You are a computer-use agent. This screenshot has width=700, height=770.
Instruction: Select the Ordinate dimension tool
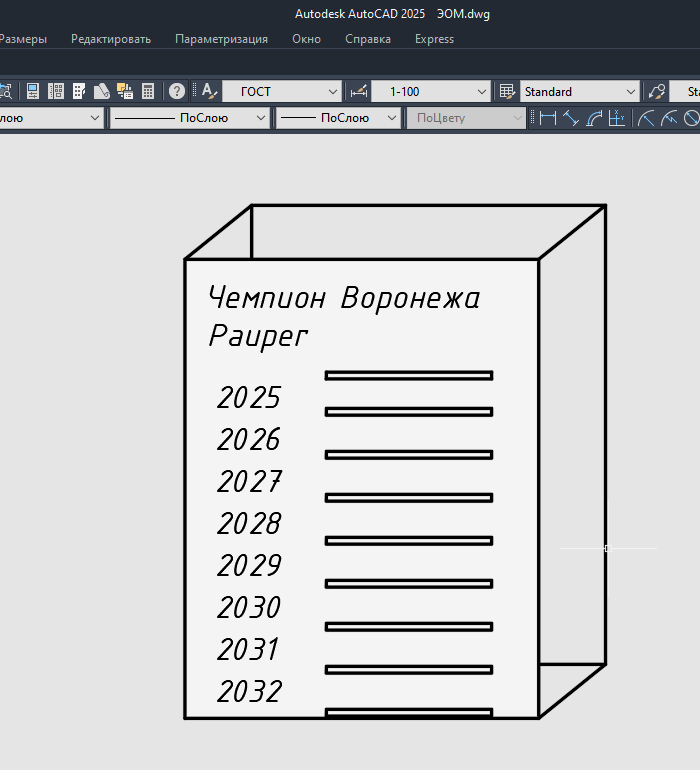[617, 118]
